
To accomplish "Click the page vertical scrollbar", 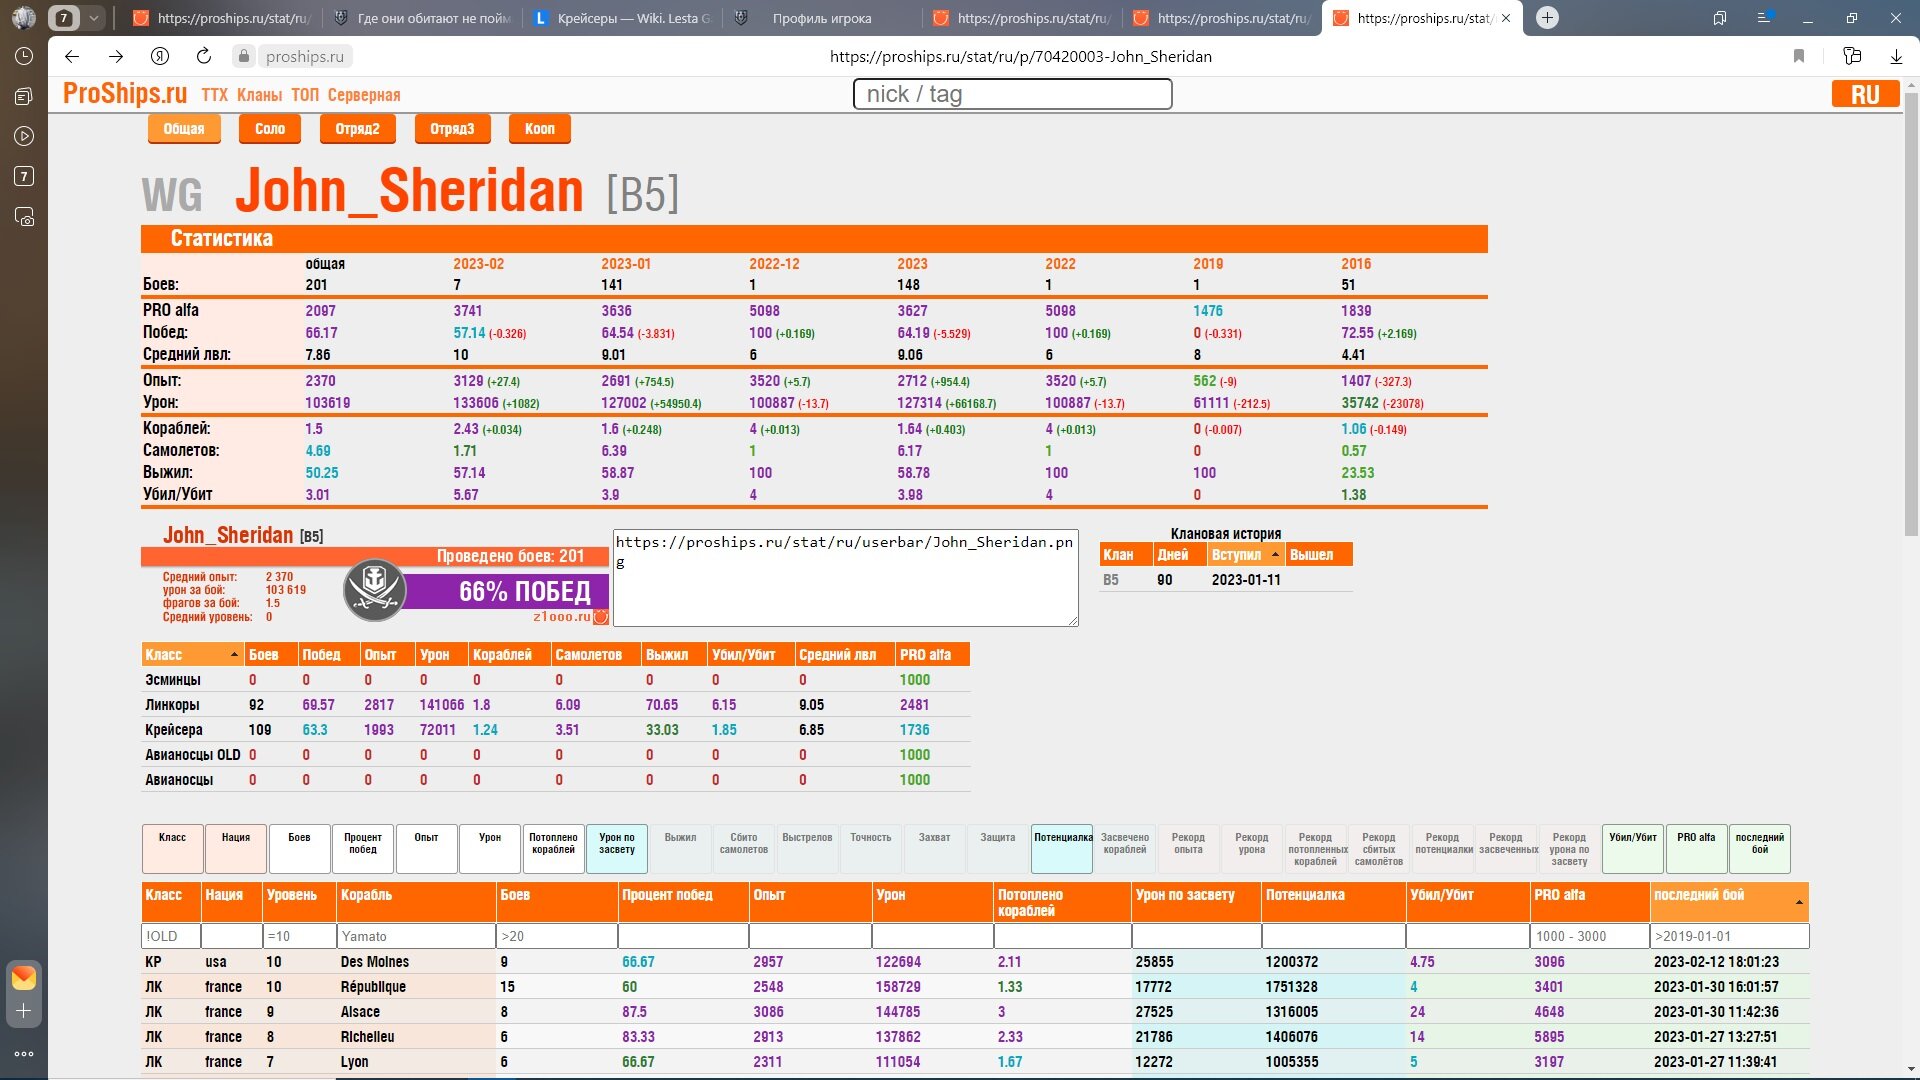I will [1911, 315].
